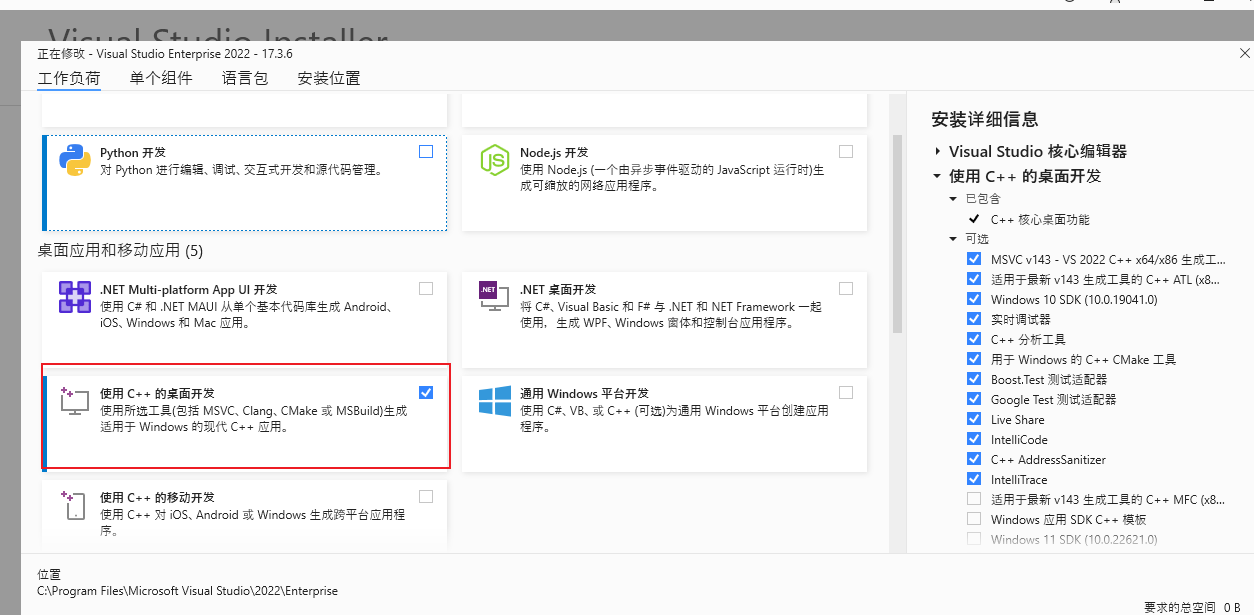This screenshot has height=615, width=1254.
Task: Click the install path C:\Program Files text
Action: pyautogui.click(x=188, y=591)
